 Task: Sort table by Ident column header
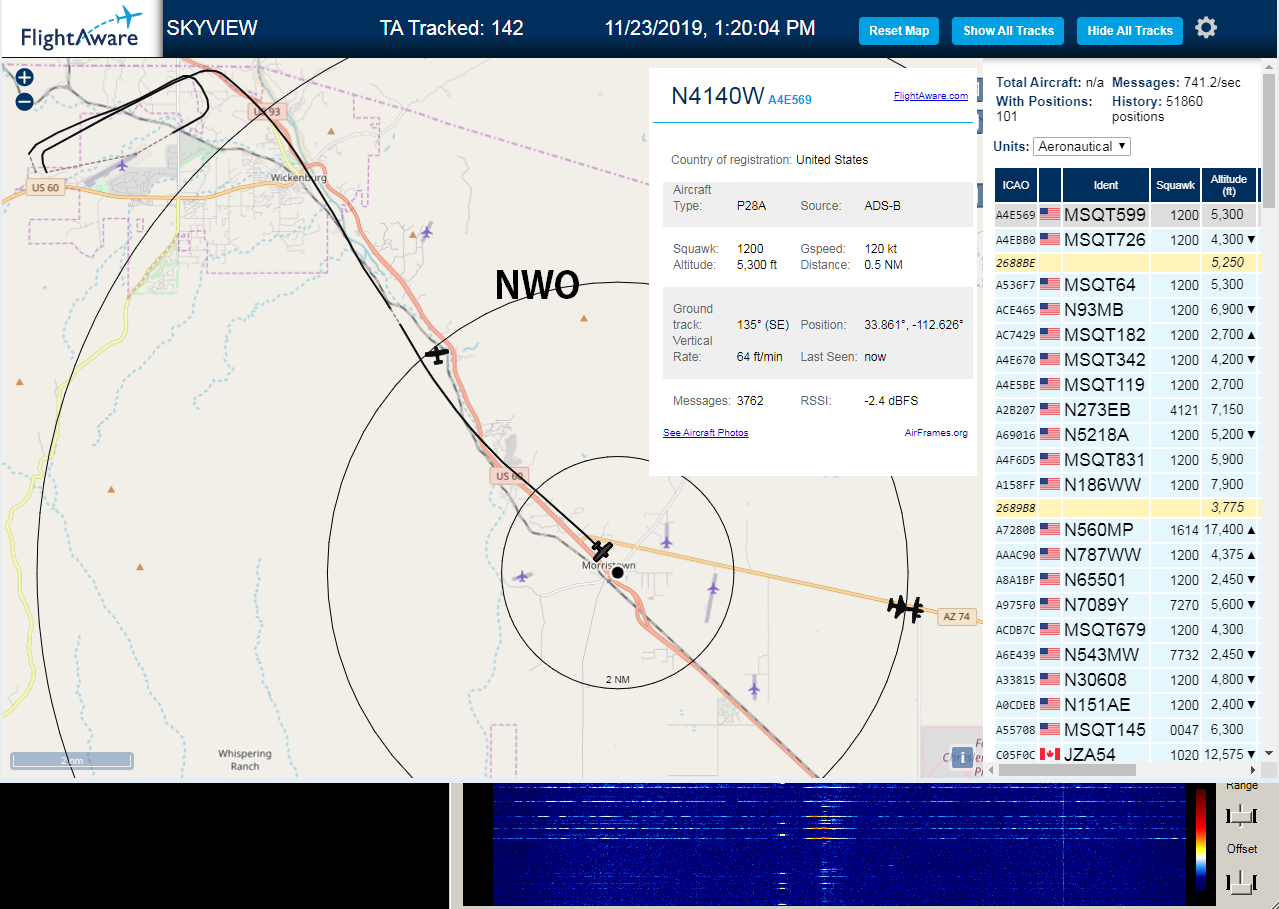point(1106,184)
